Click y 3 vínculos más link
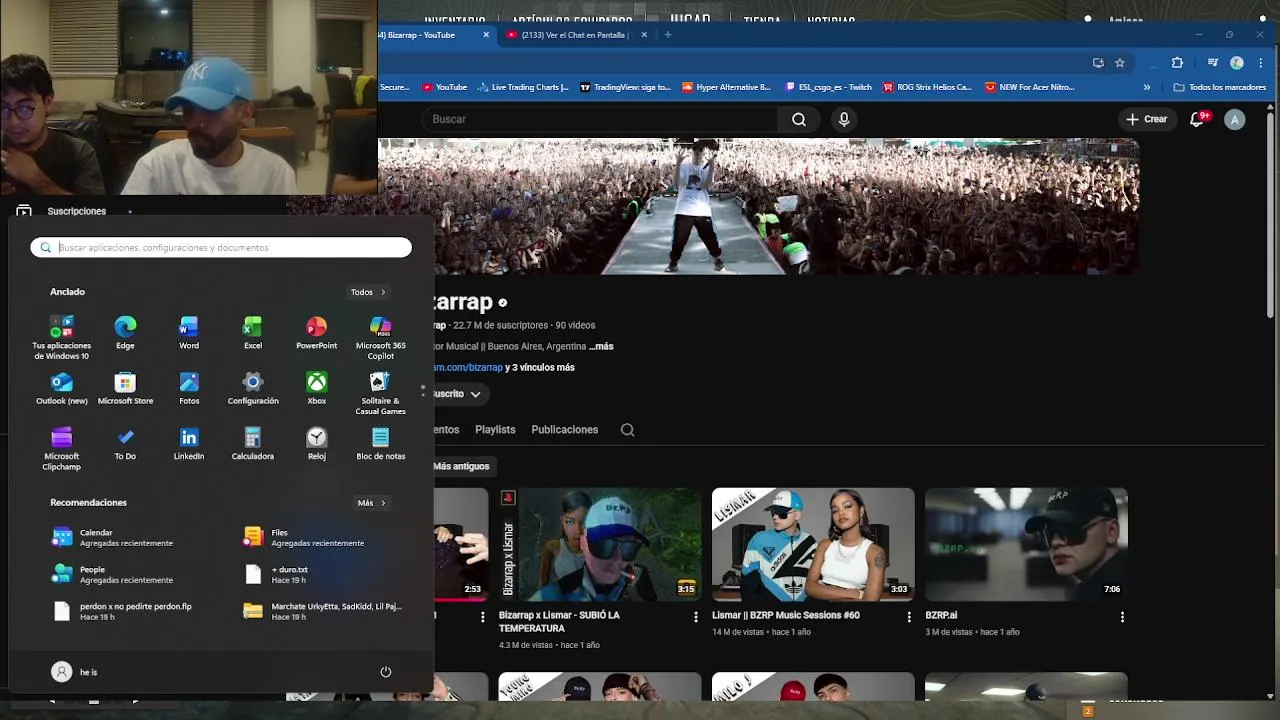Viewport: 1280px width, 720px height. click(539, 367)
